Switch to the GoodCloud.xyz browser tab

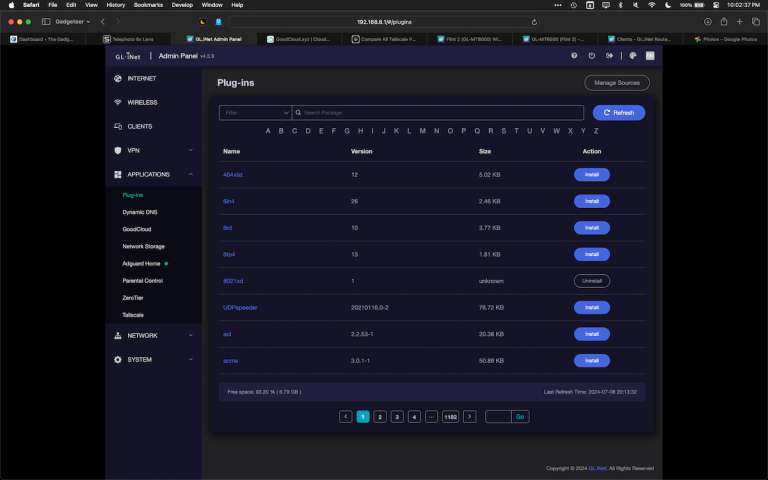[x=300, y=39]
